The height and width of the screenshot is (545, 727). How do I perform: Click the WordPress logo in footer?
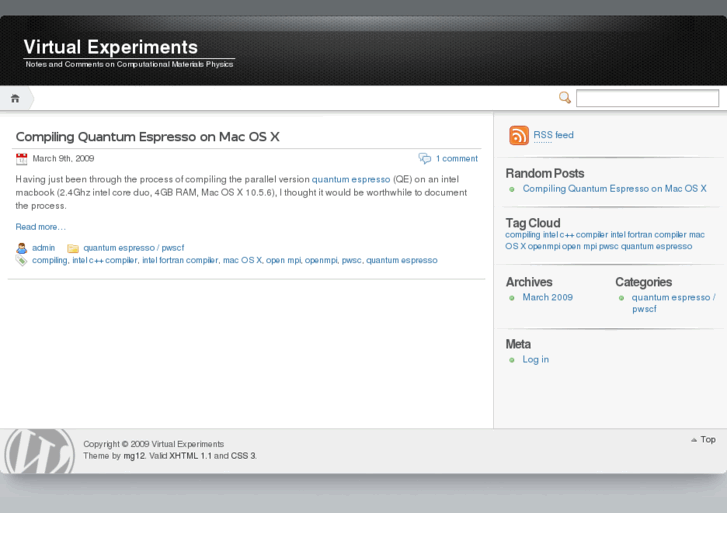point(39,452)
